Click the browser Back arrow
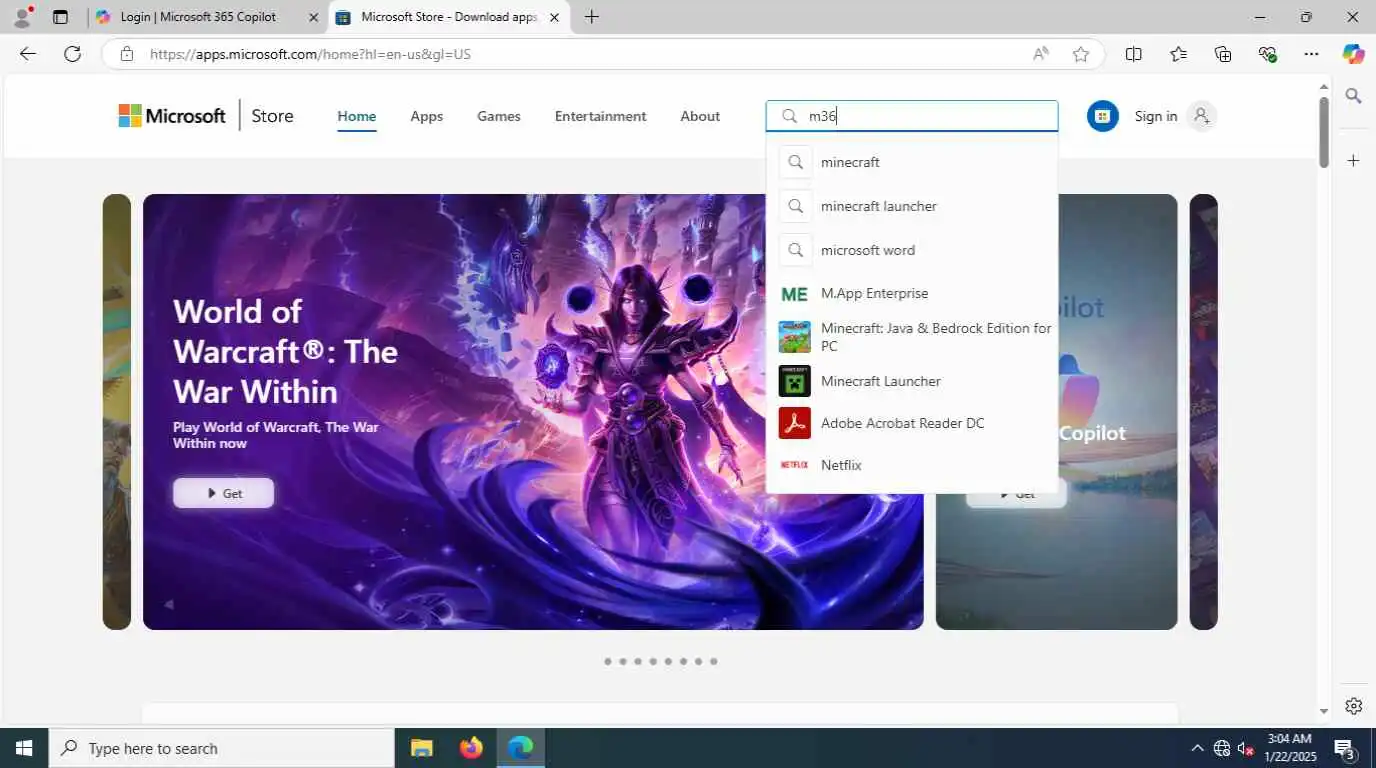Image resolution: width=1376 pixels, height=768 pixels. pyautogui.click(x=28, y=54)
